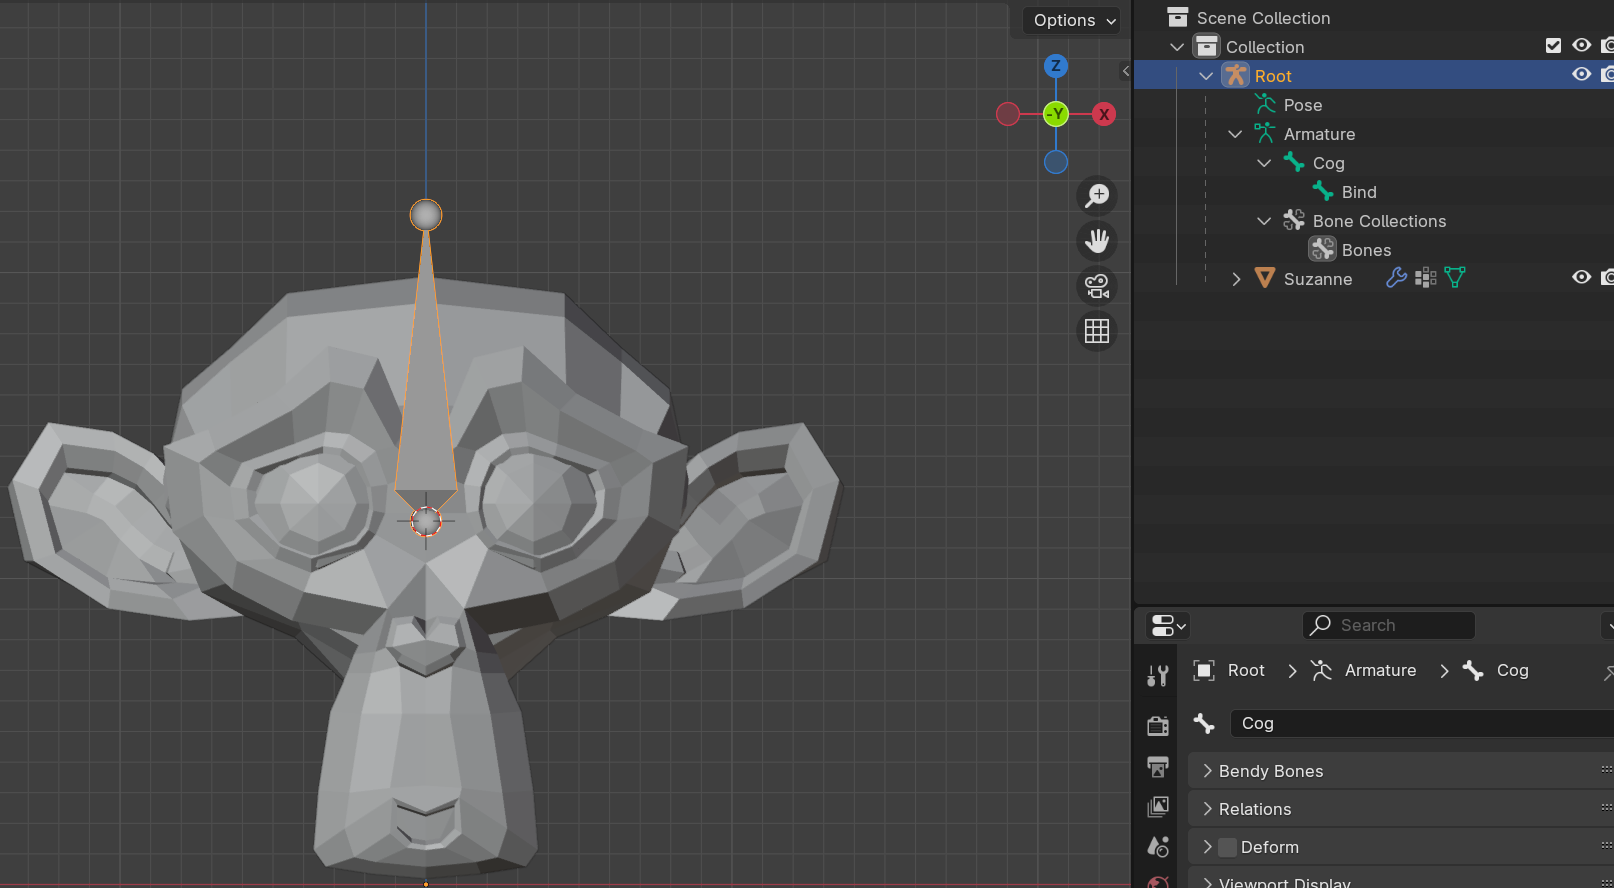The width and height of the screenshot is (1614, 888).
Task: Click the Suzanne mesh triangle icon
Action: tap(1265, 278)
